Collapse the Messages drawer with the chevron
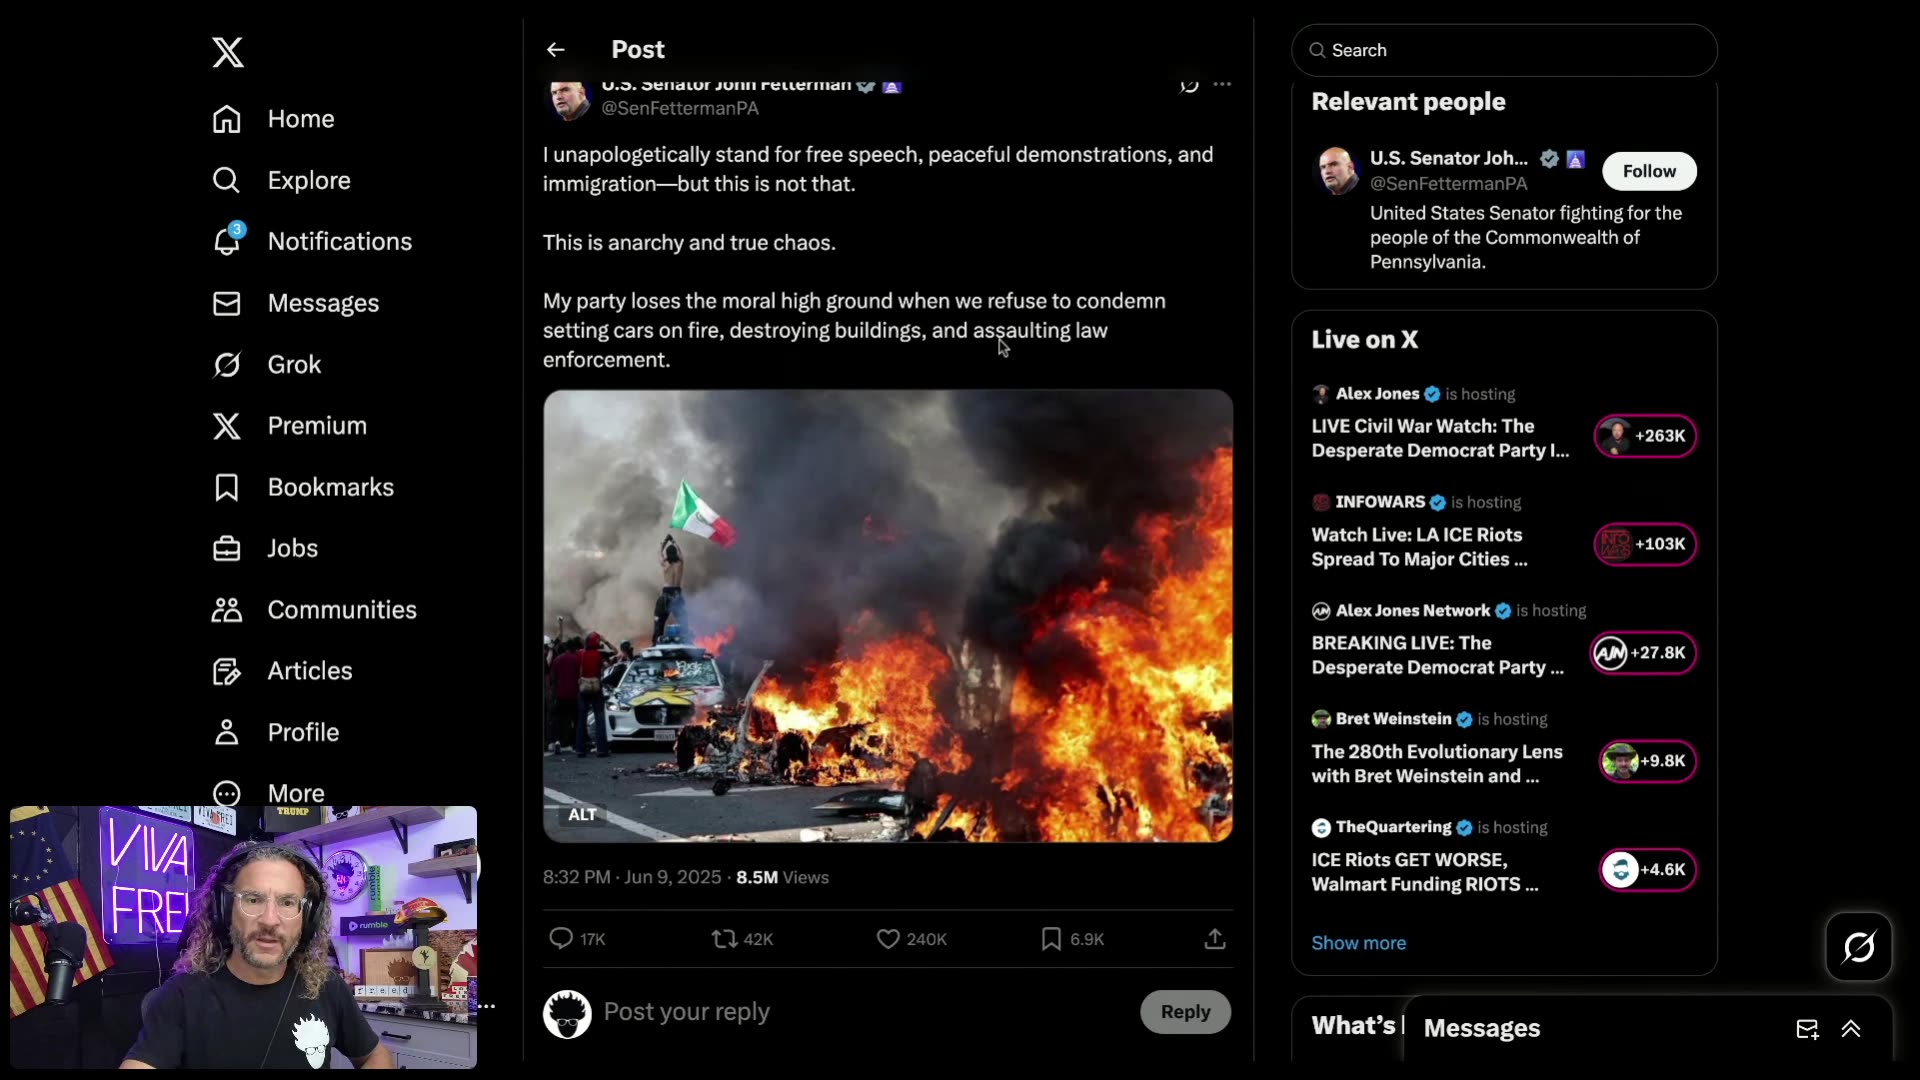 point(1852,1029)
